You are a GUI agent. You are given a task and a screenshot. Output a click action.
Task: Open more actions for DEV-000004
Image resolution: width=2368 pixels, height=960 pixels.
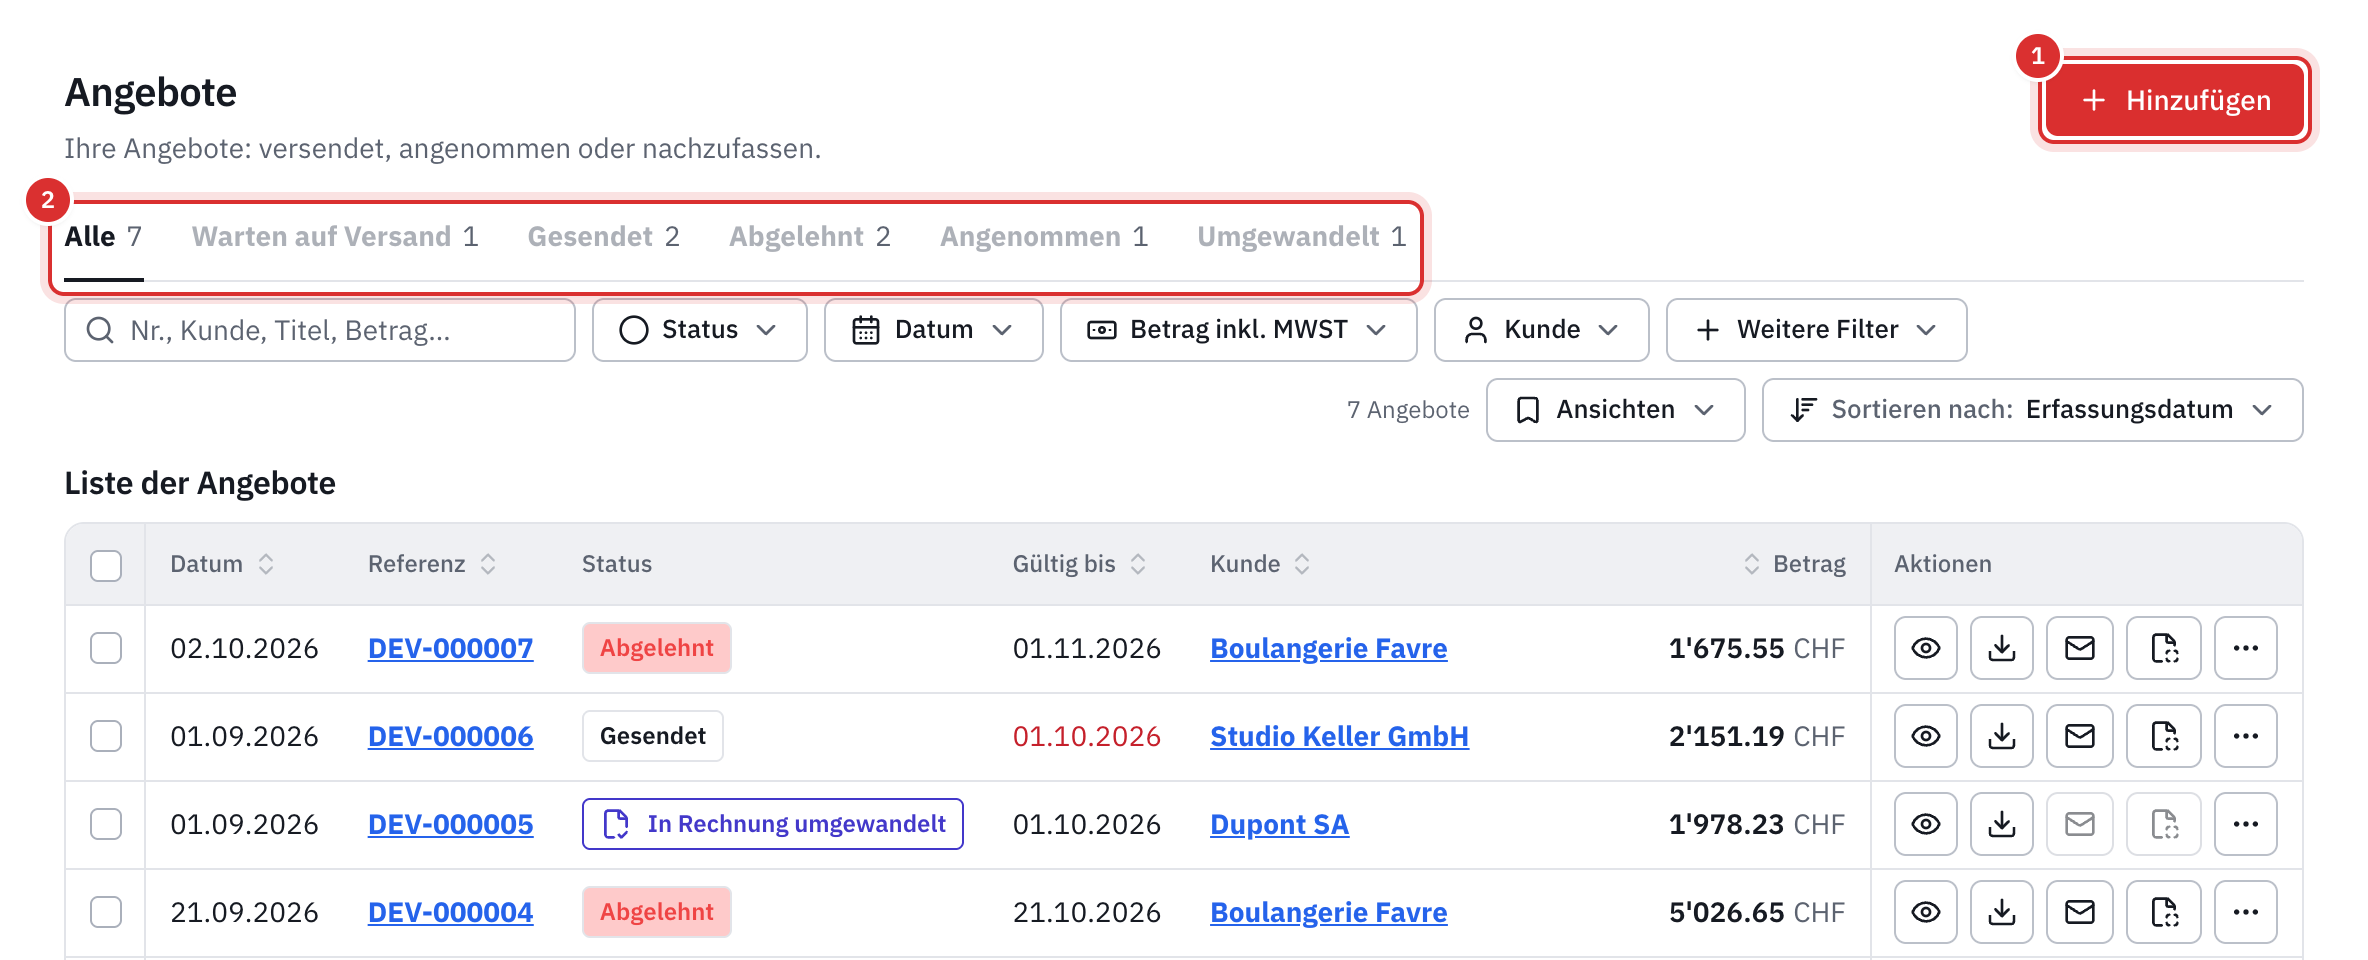(x=2245, y=912)
